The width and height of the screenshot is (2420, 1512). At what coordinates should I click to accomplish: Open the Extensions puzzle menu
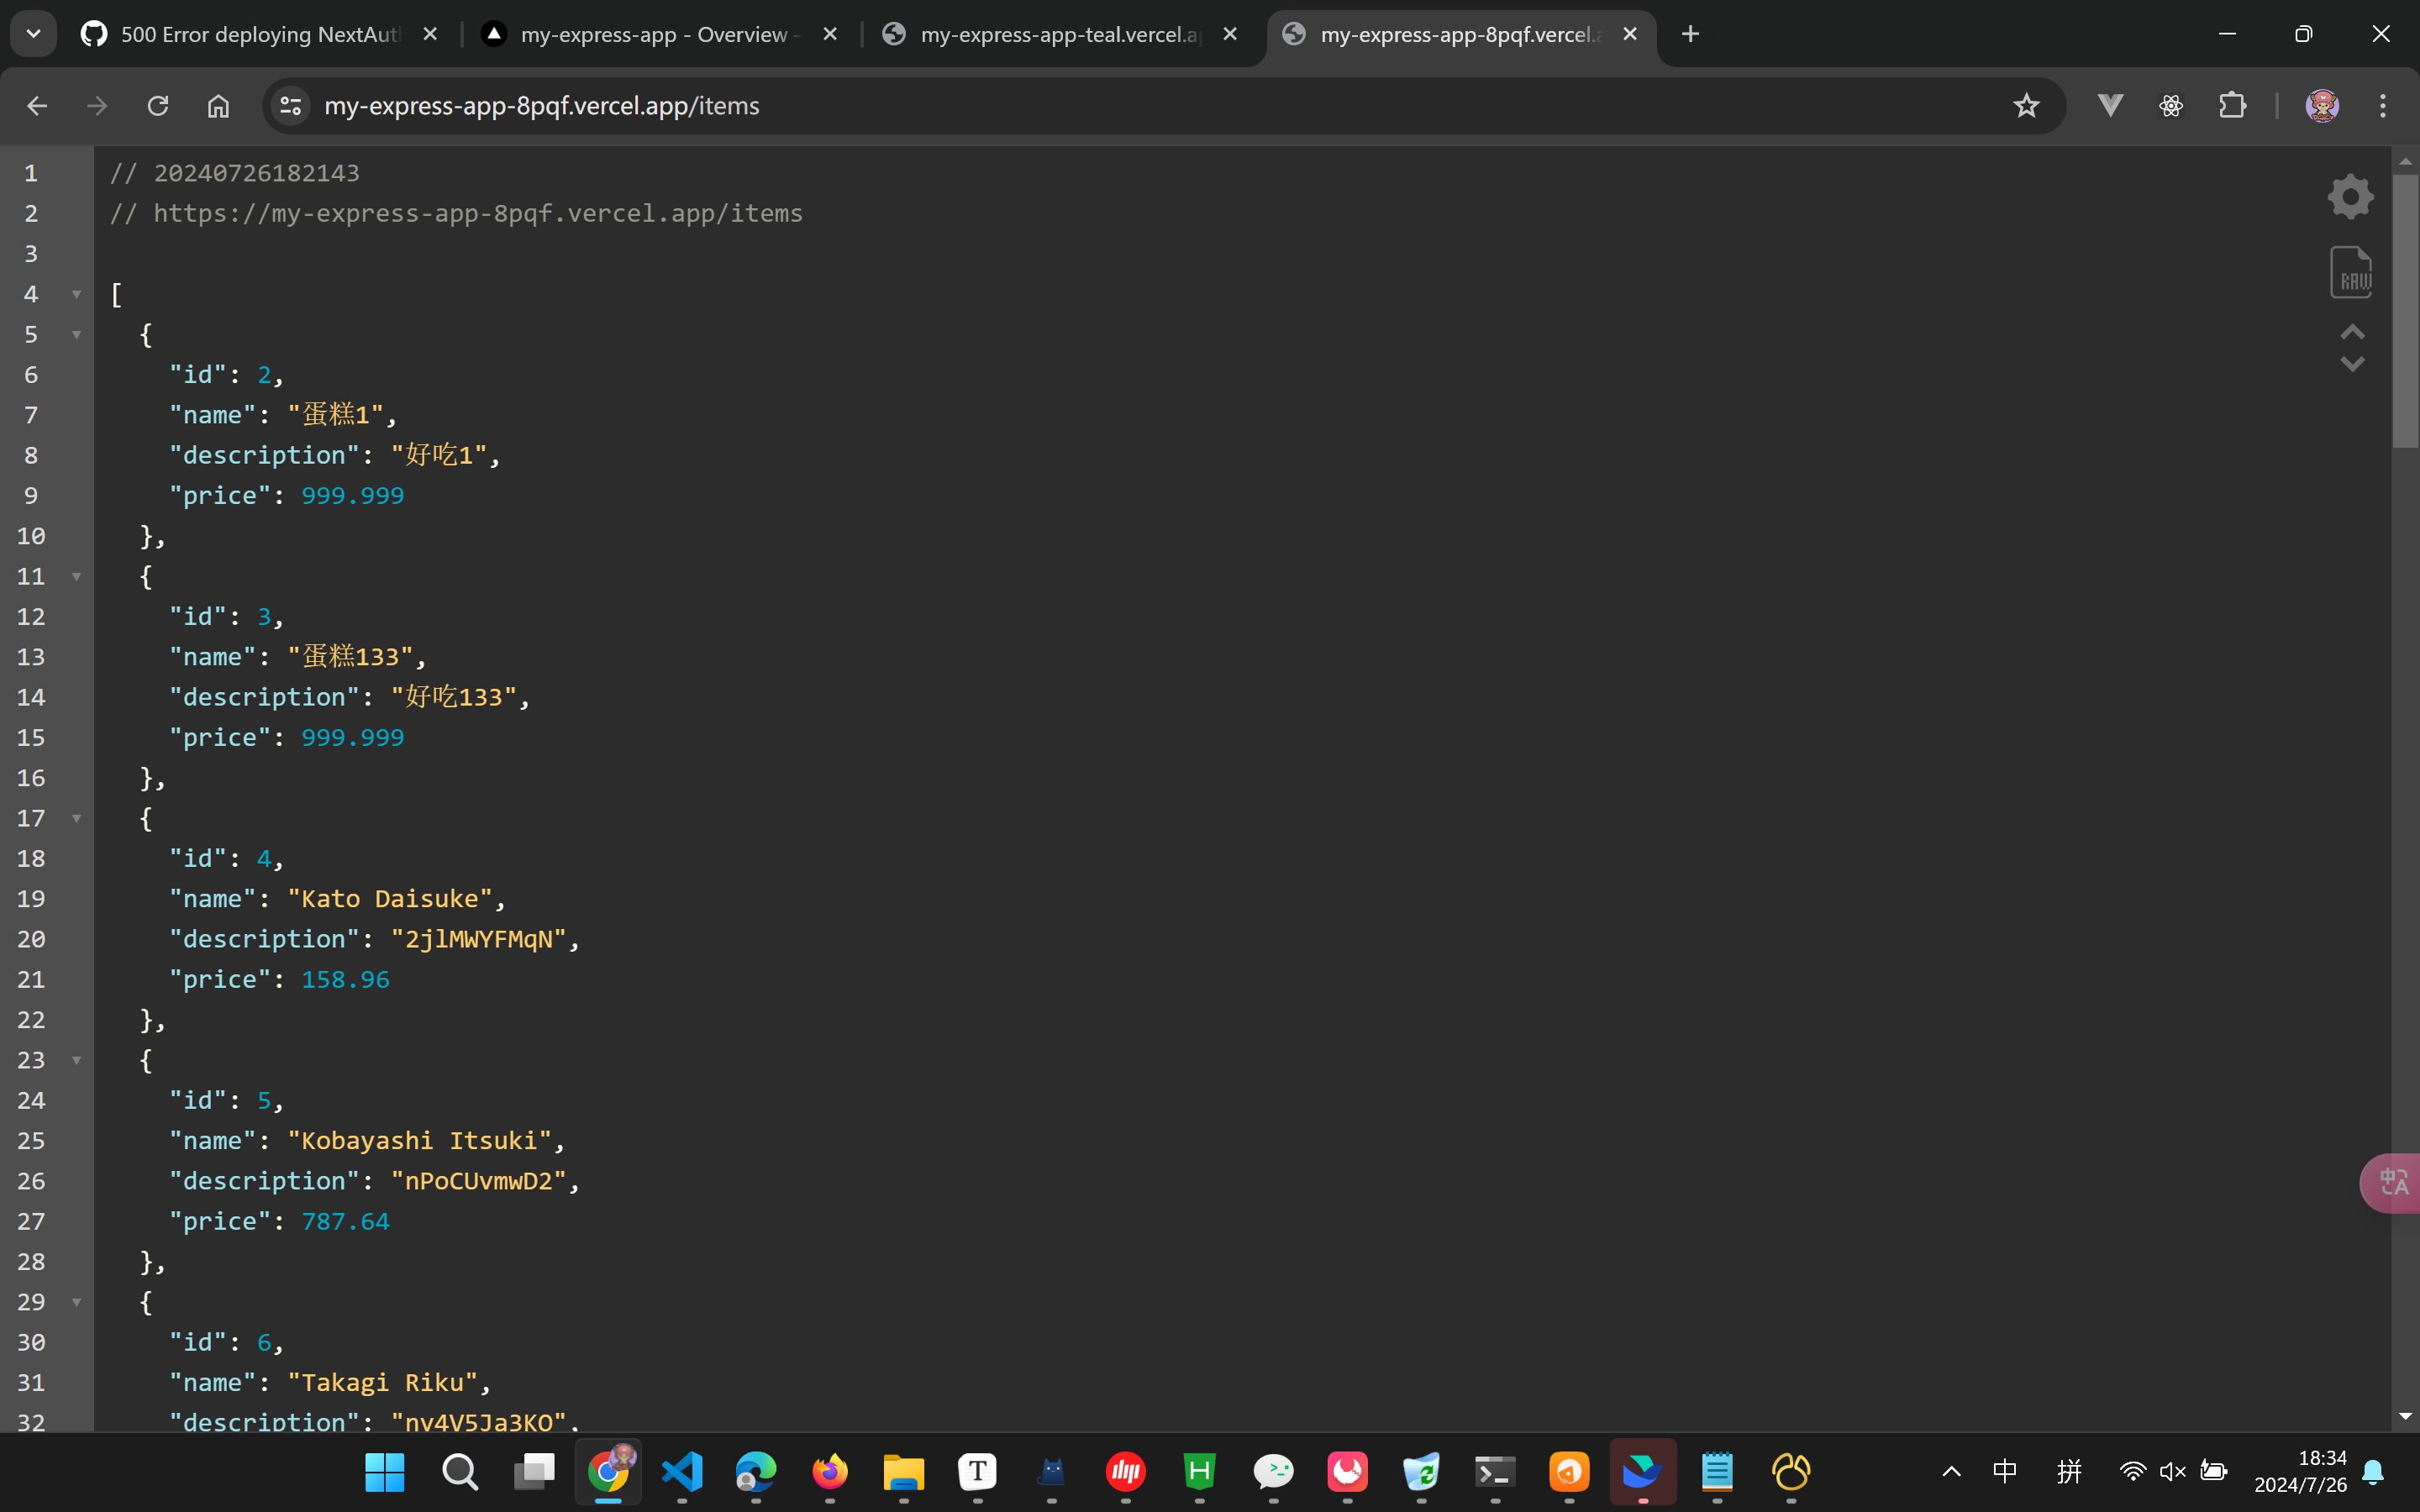(x=2232, y=106)
